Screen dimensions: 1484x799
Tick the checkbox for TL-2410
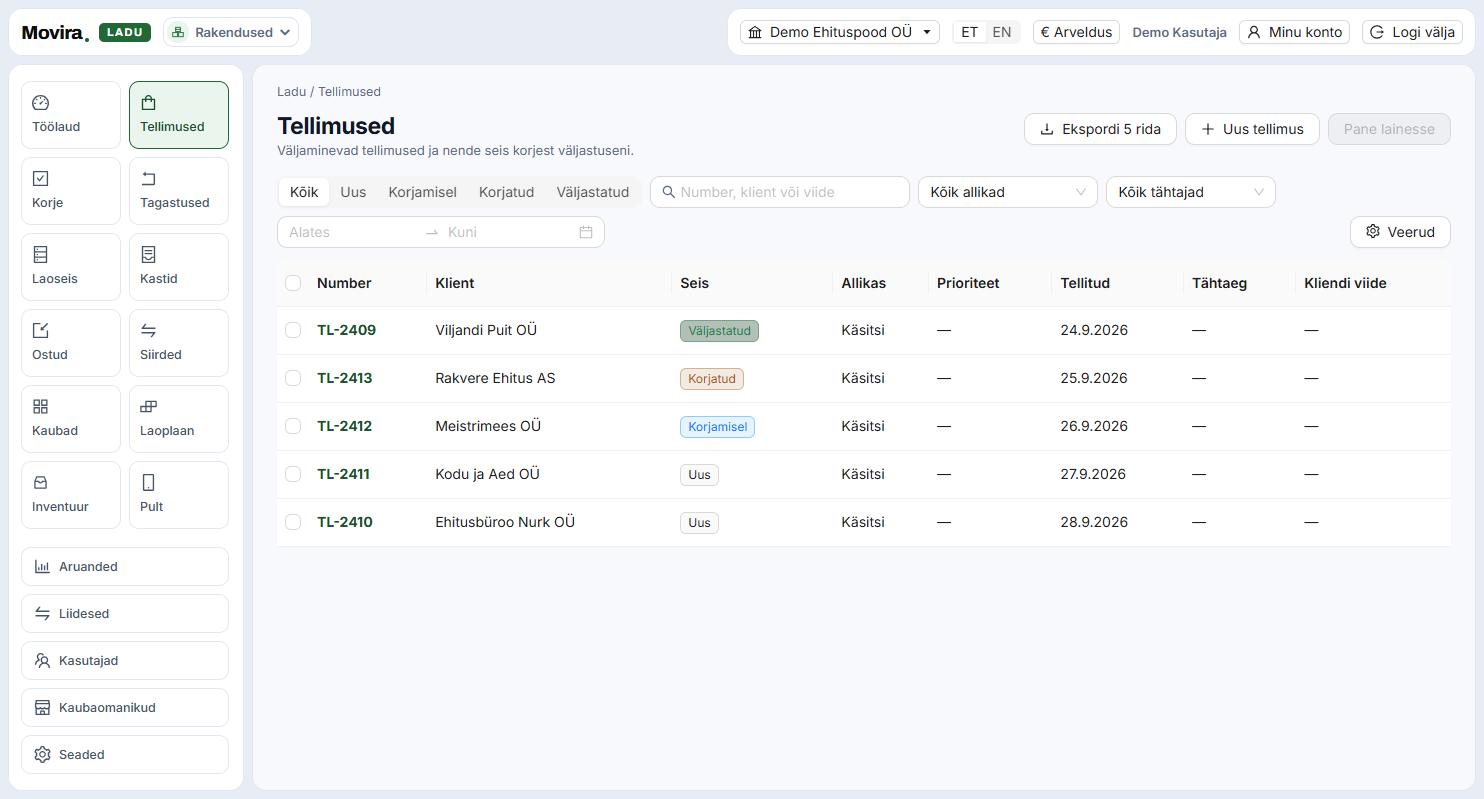click(x=293, y=522)
